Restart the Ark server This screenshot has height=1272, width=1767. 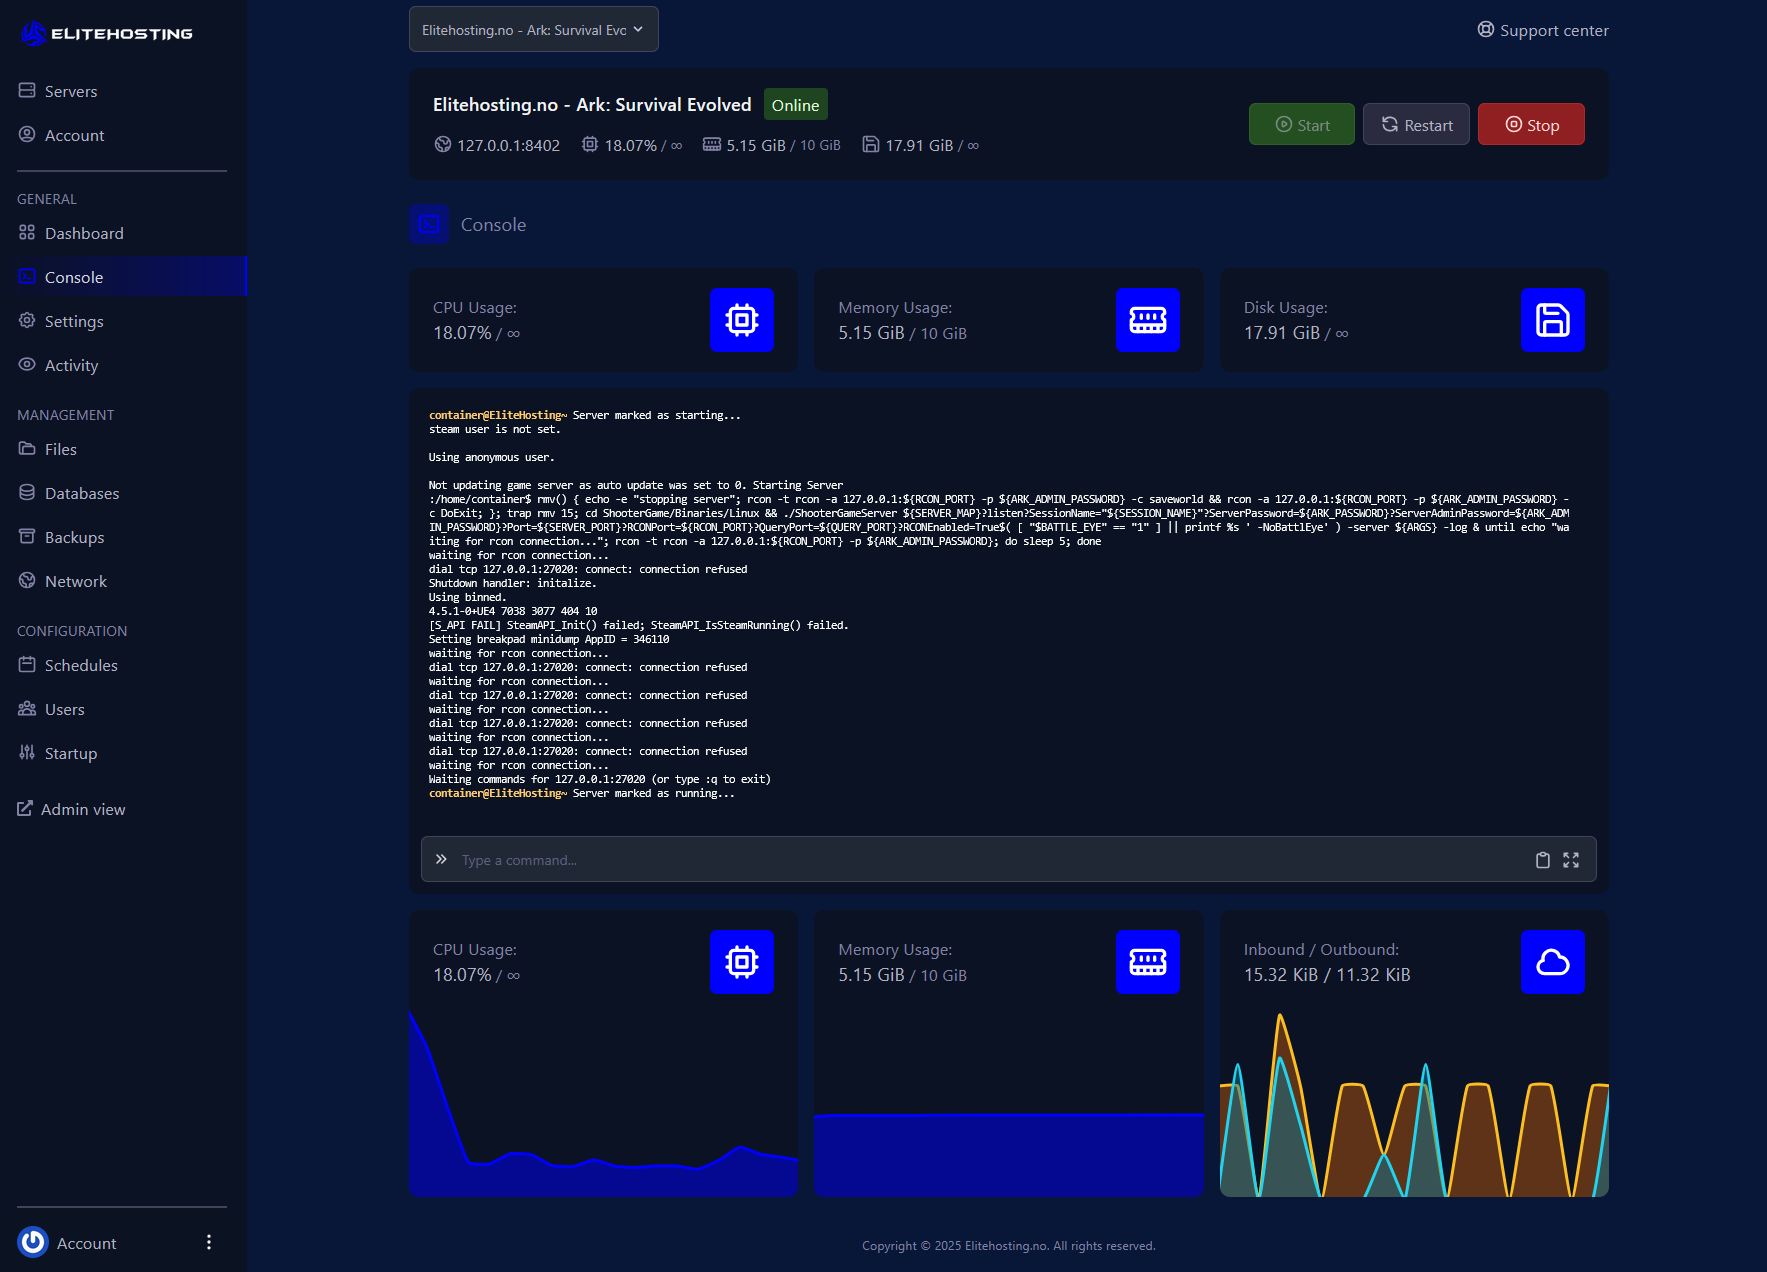[1416, 124]
